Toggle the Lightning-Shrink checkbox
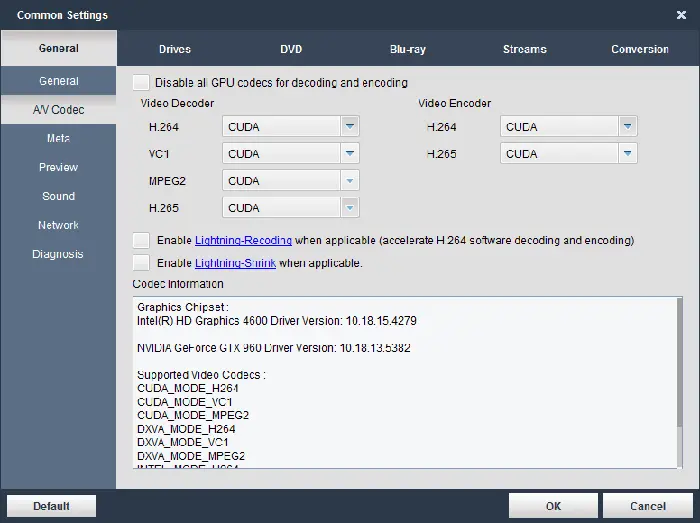The height and width of the screenshot is (523, 700). 141,263
